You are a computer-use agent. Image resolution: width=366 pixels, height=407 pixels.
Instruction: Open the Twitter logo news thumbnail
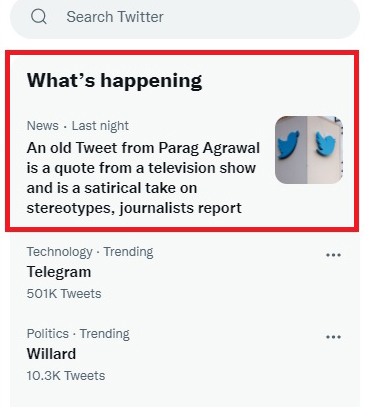pyautogui.click(x=309, y=150)
